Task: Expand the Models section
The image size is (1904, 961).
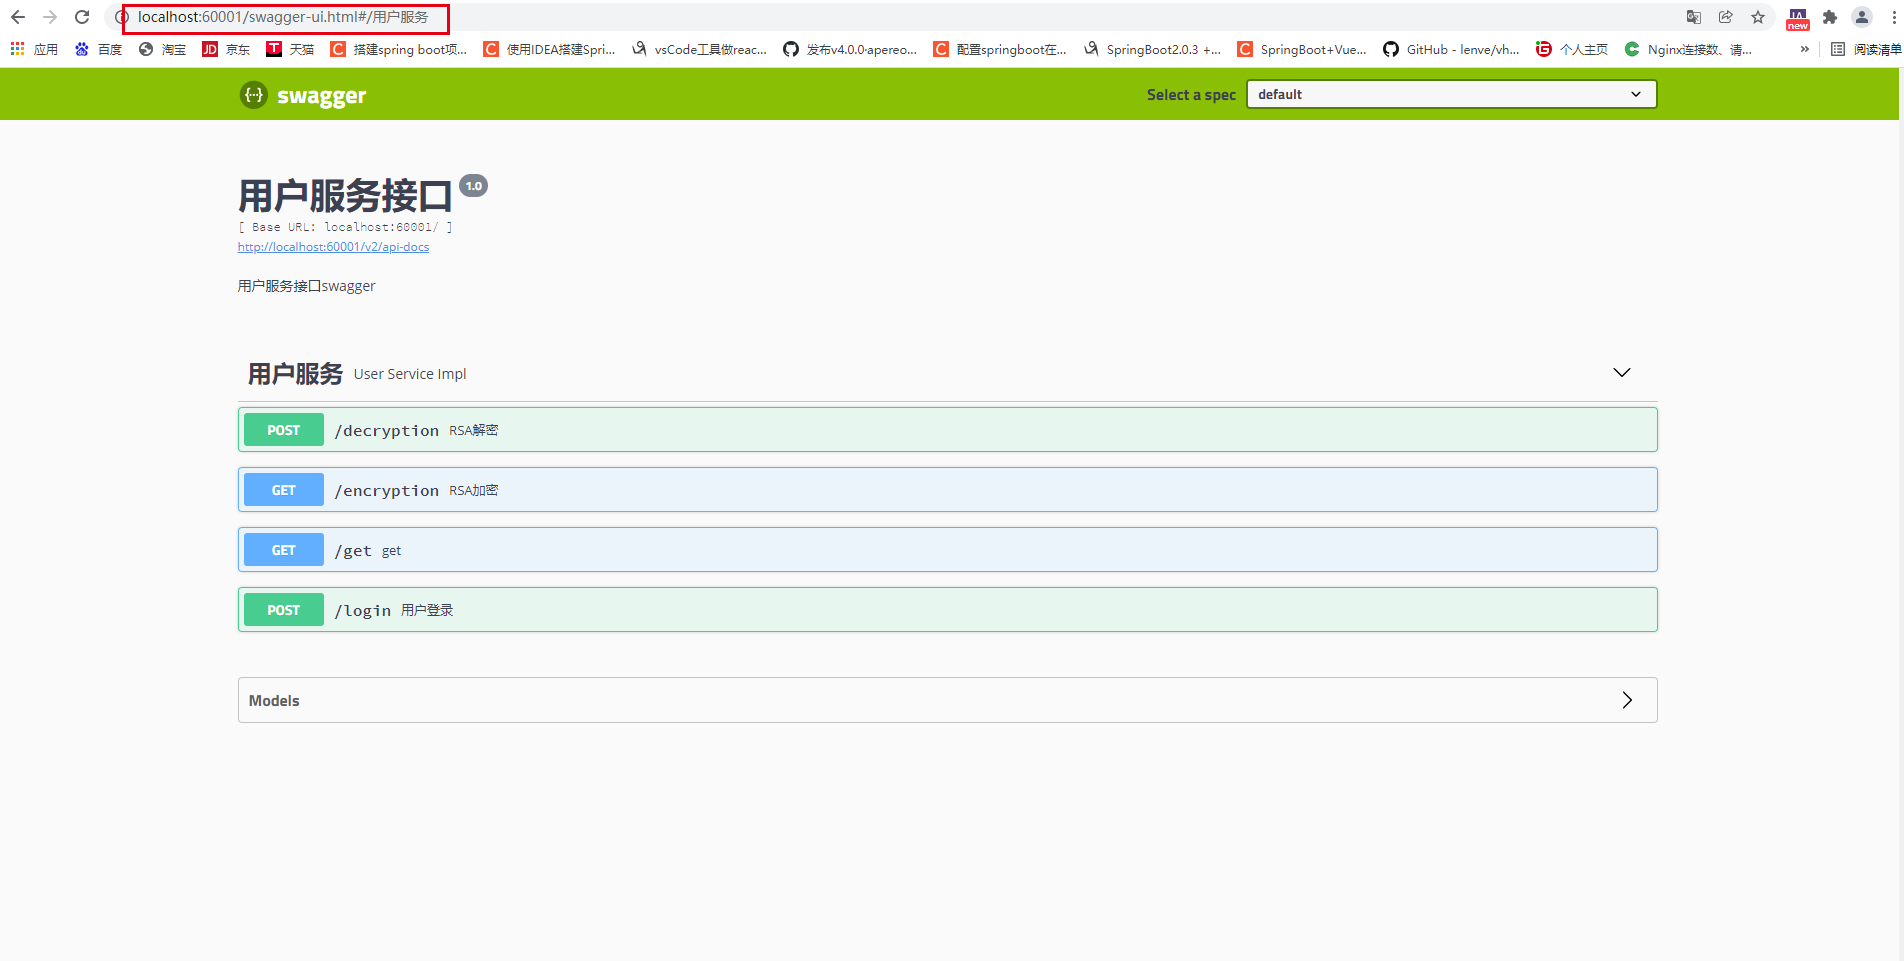Action: pos(1626,700)
